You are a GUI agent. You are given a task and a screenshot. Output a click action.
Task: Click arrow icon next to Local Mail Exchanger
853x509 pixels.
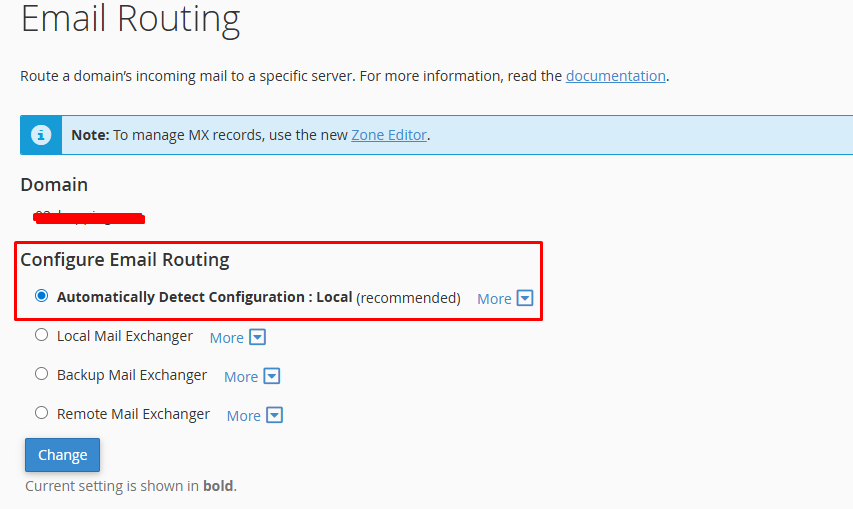pyautogui.click(x=257, y=337)
